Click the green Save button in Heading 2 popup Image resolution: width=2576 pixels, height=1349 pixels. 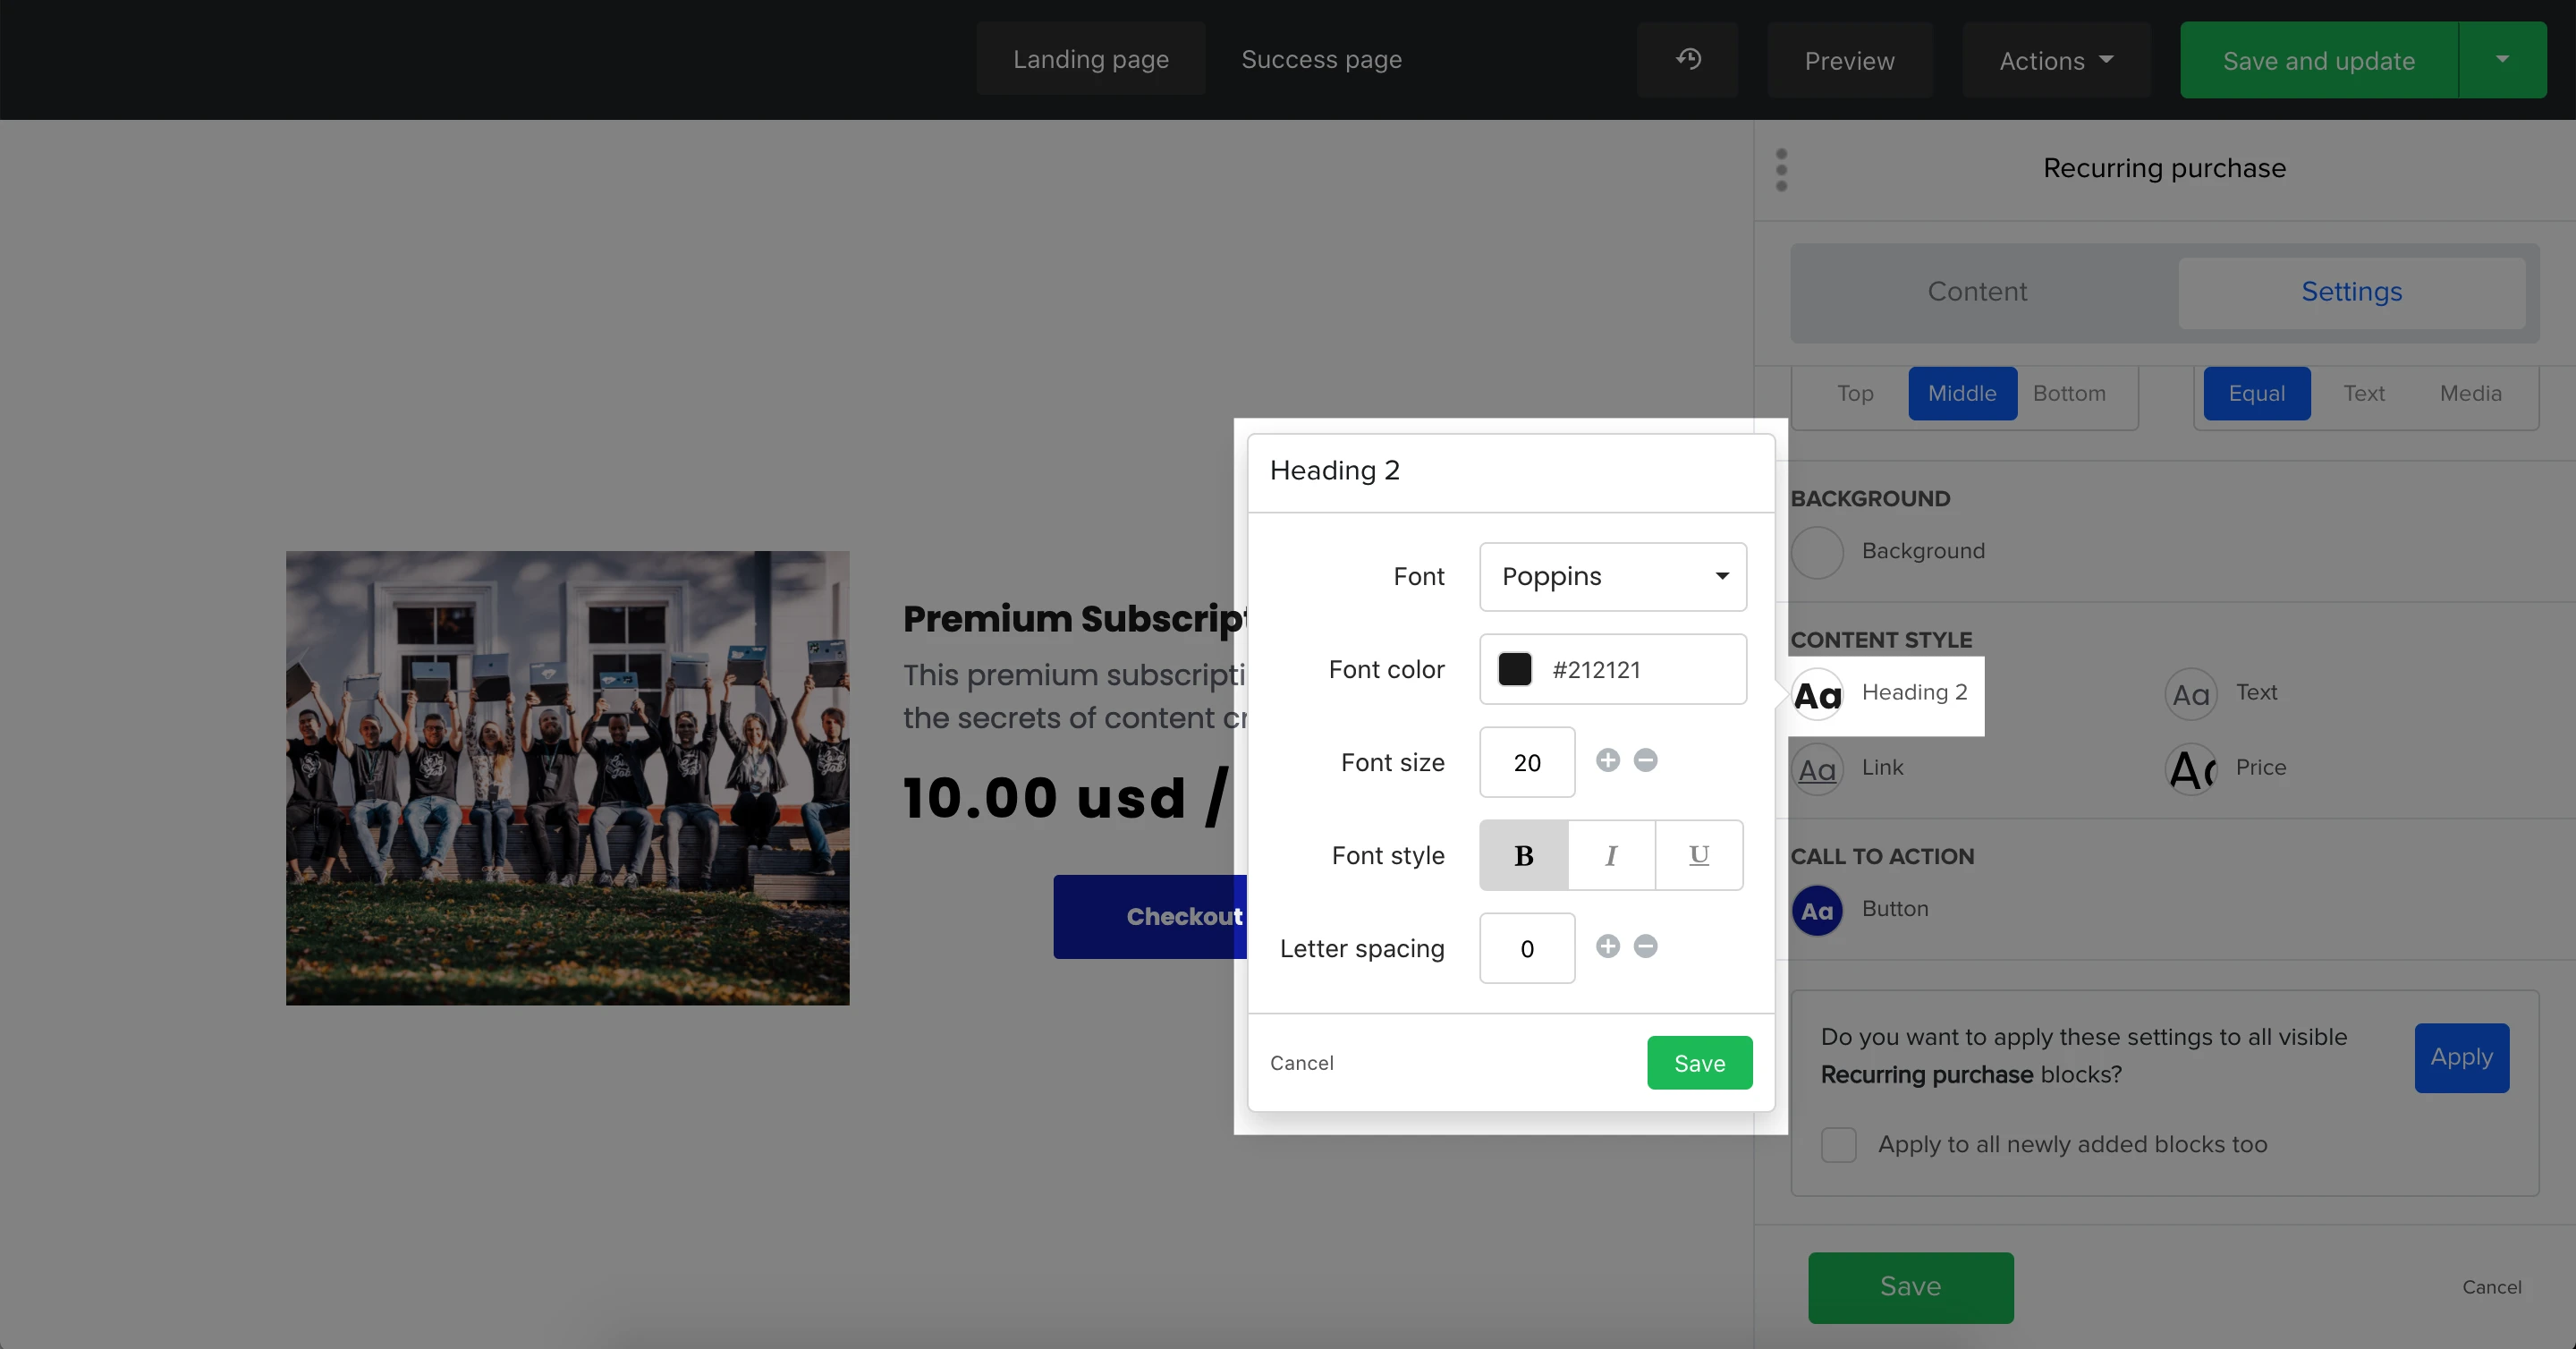[1699, 1063]
